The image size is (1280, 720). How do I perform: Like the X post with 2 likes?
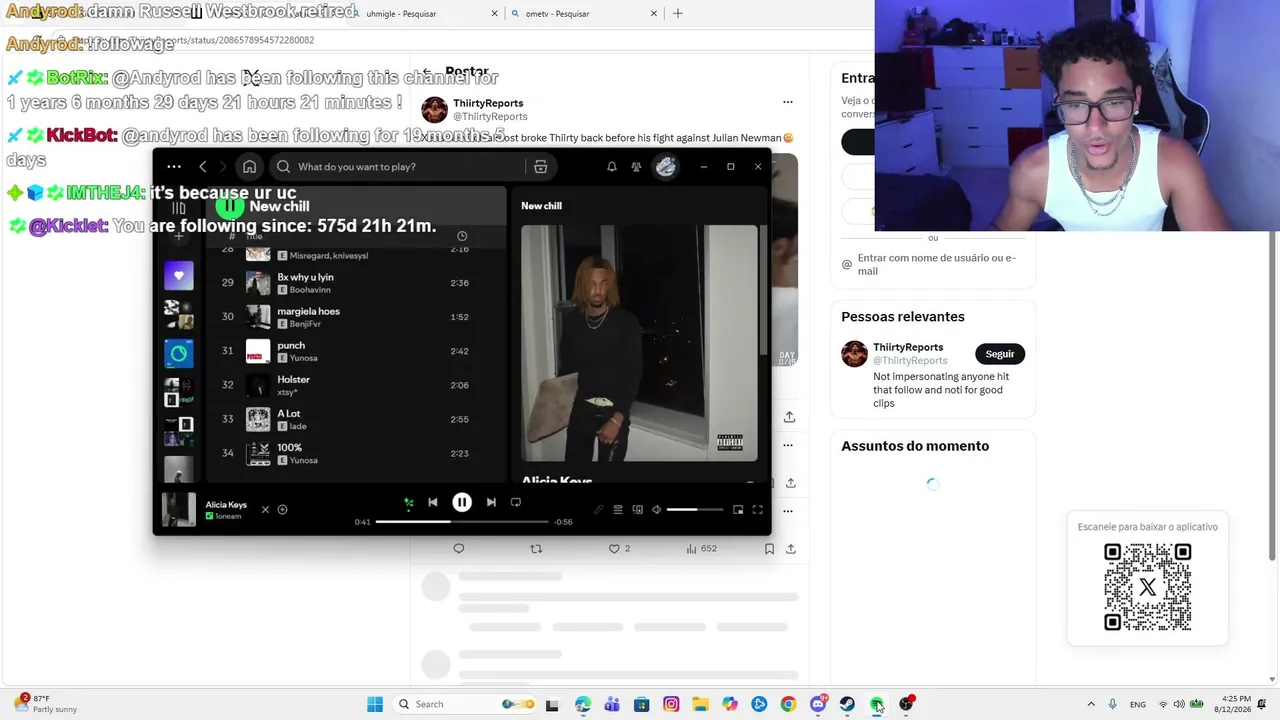tap(620, 549)
